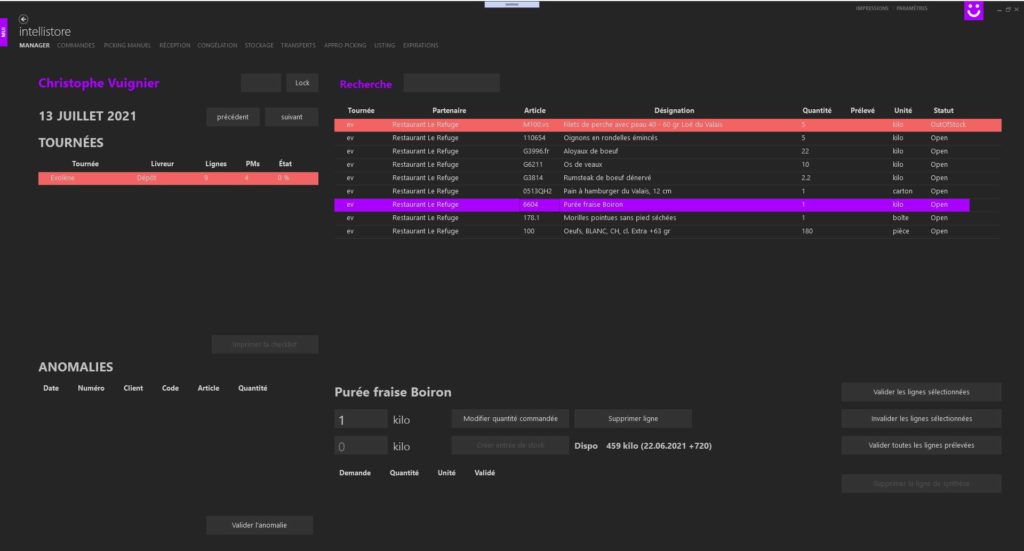Open the Stockage tab
Image resolution: width=1024 pixels, height=551 pixels.
tap(259, 45)
